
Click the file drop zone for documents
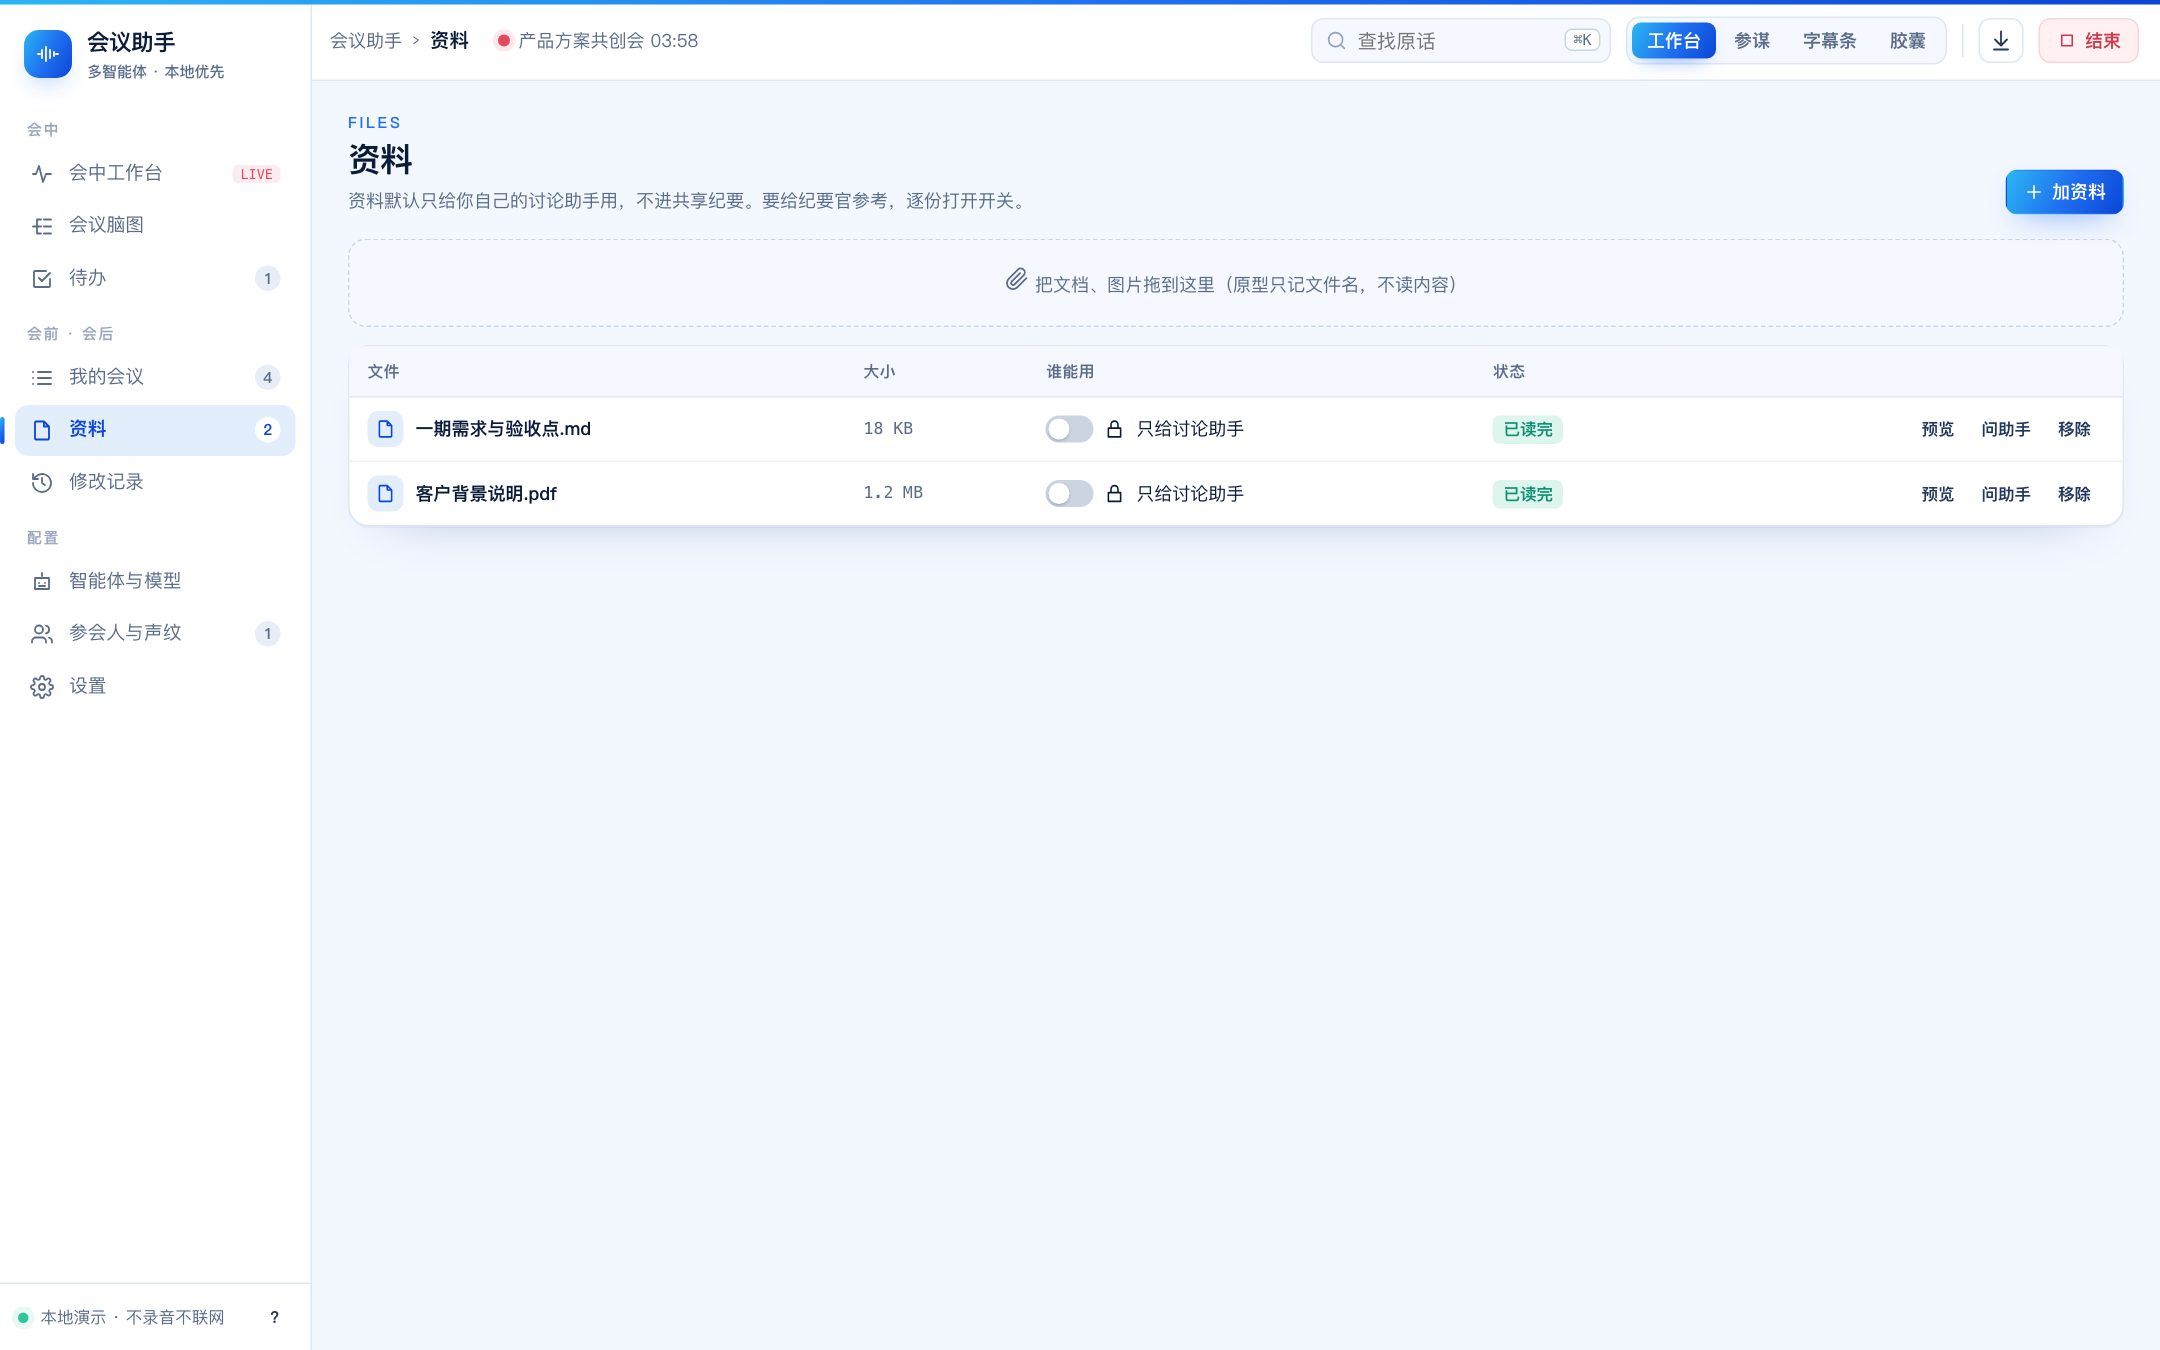pos(1235,283)
